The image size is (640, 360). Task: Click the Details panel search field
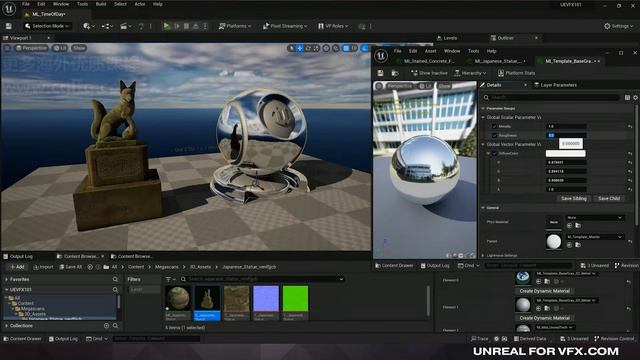551,98
